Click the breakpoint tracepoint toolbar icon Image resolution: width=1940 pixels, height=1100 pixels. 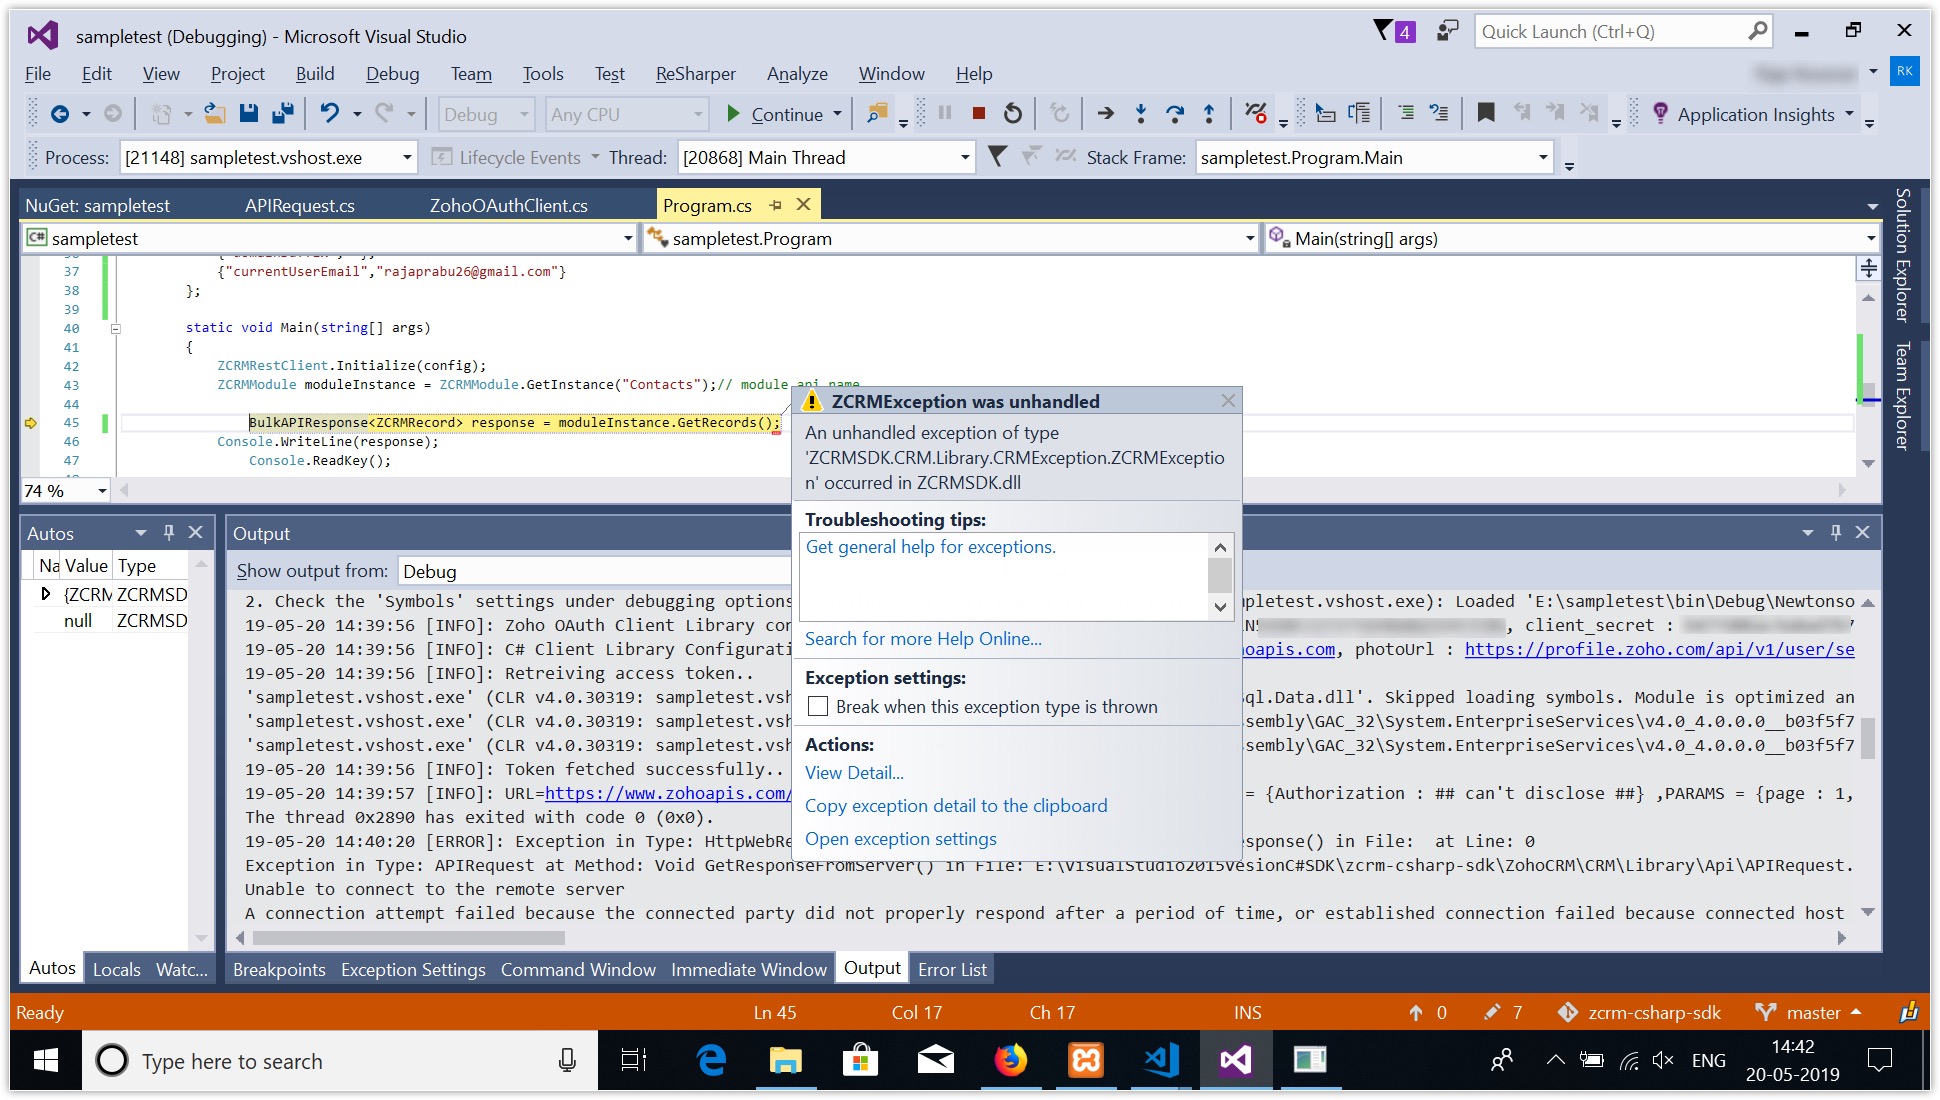pos(1256,114)
